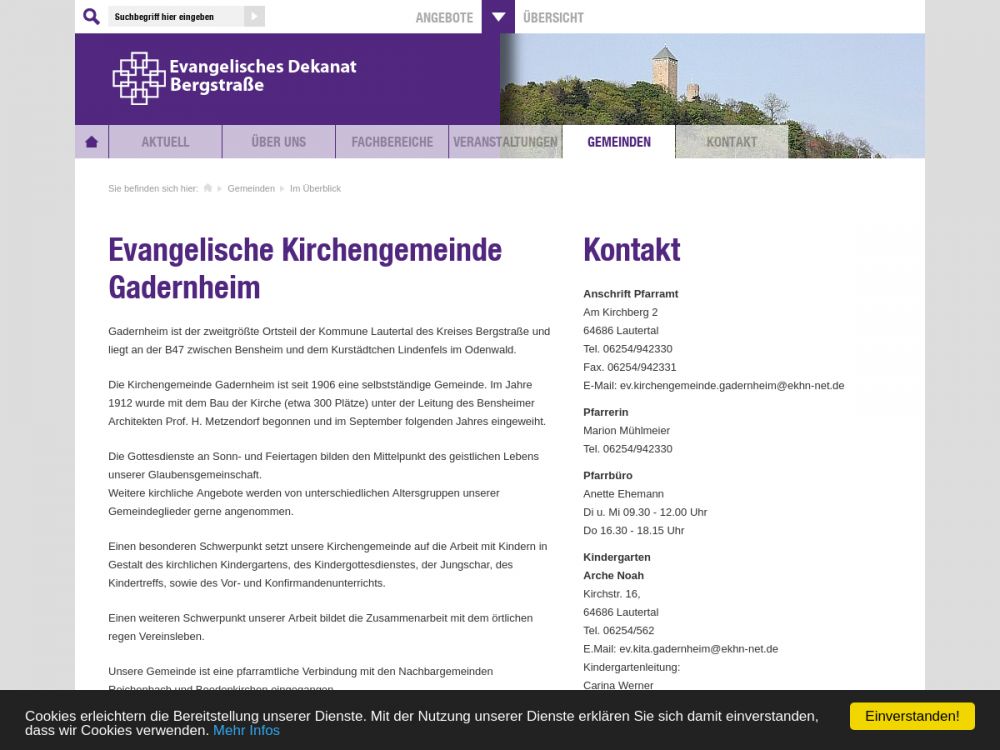Go to the Veranstaltungen tab
1000x750 pixels.
pyautogui.click(x=505, y=142)
